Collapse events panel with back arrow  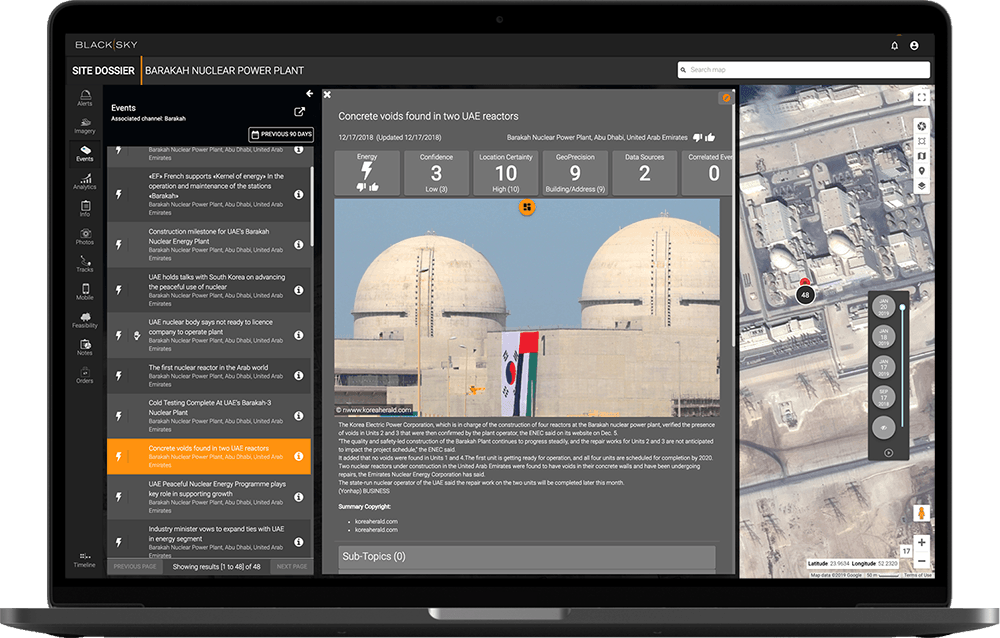tap(309, 94)
